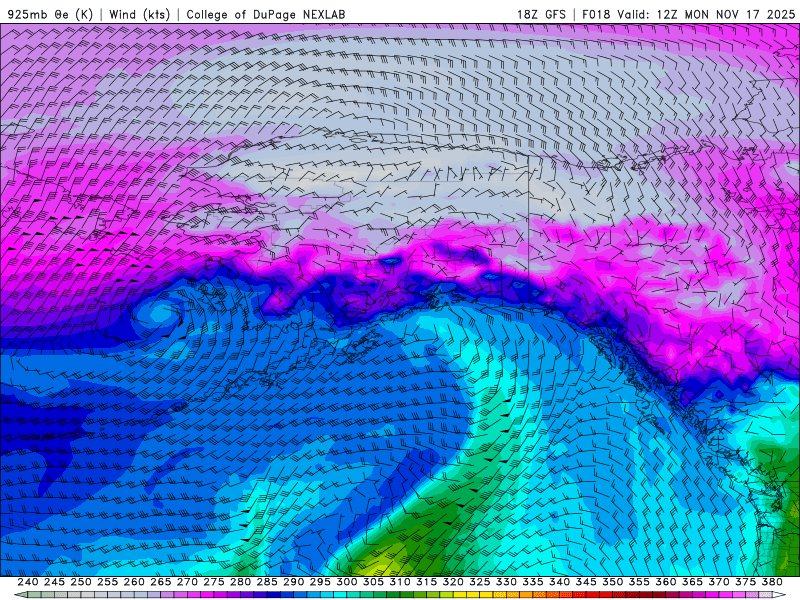
Task: Click the "18Z GFS" model run label
Action: (x=541, y=14)
